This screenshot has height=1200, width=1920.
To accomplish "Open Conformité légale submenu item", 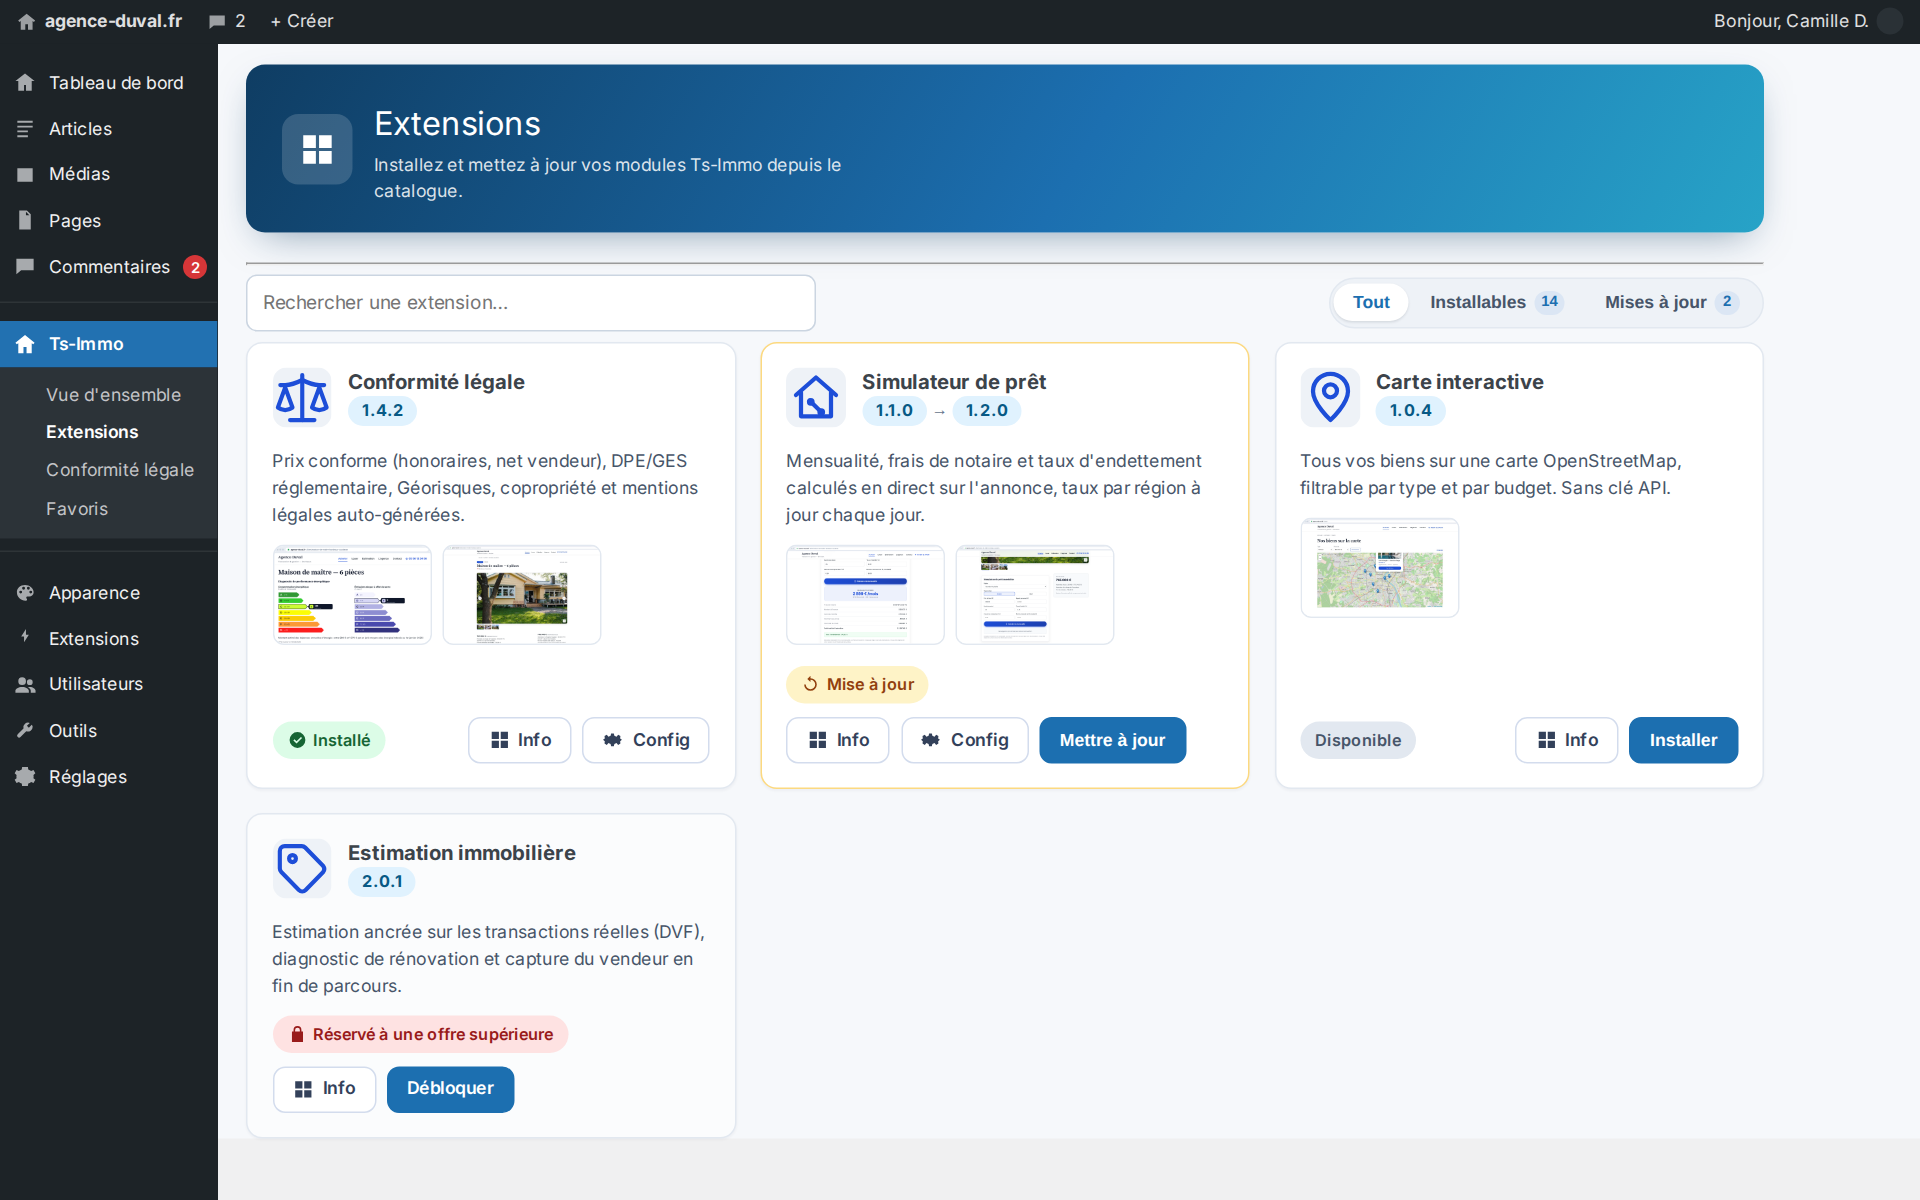I will point(120,470).
